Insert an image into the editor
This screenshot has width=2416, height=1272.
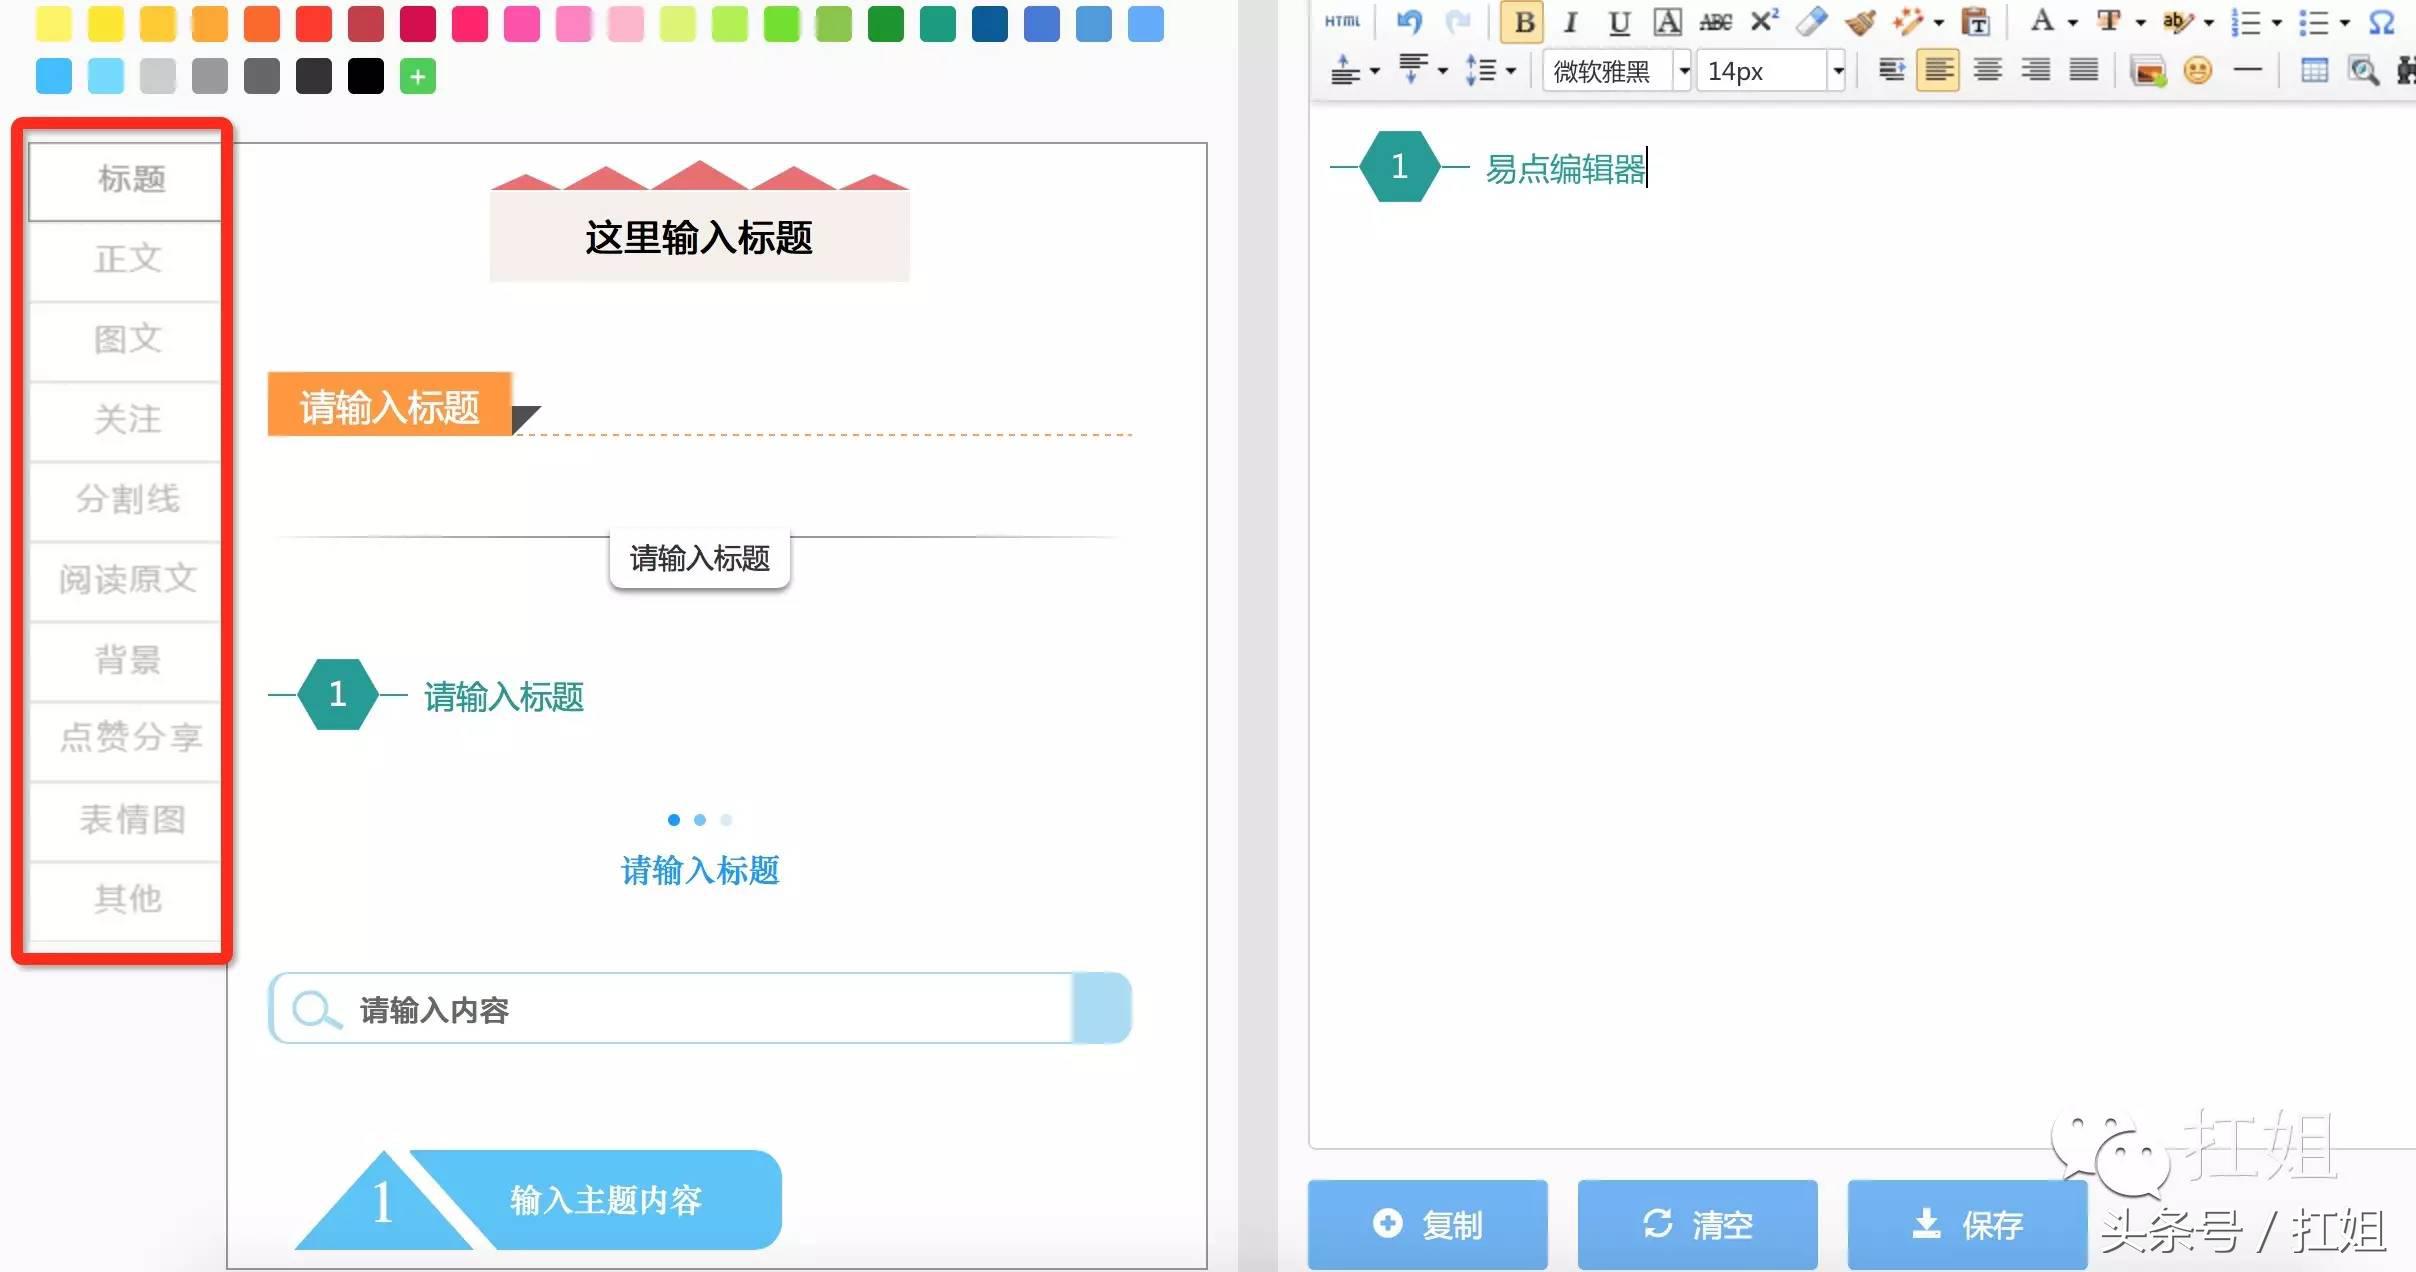[x=2148, y=70]
